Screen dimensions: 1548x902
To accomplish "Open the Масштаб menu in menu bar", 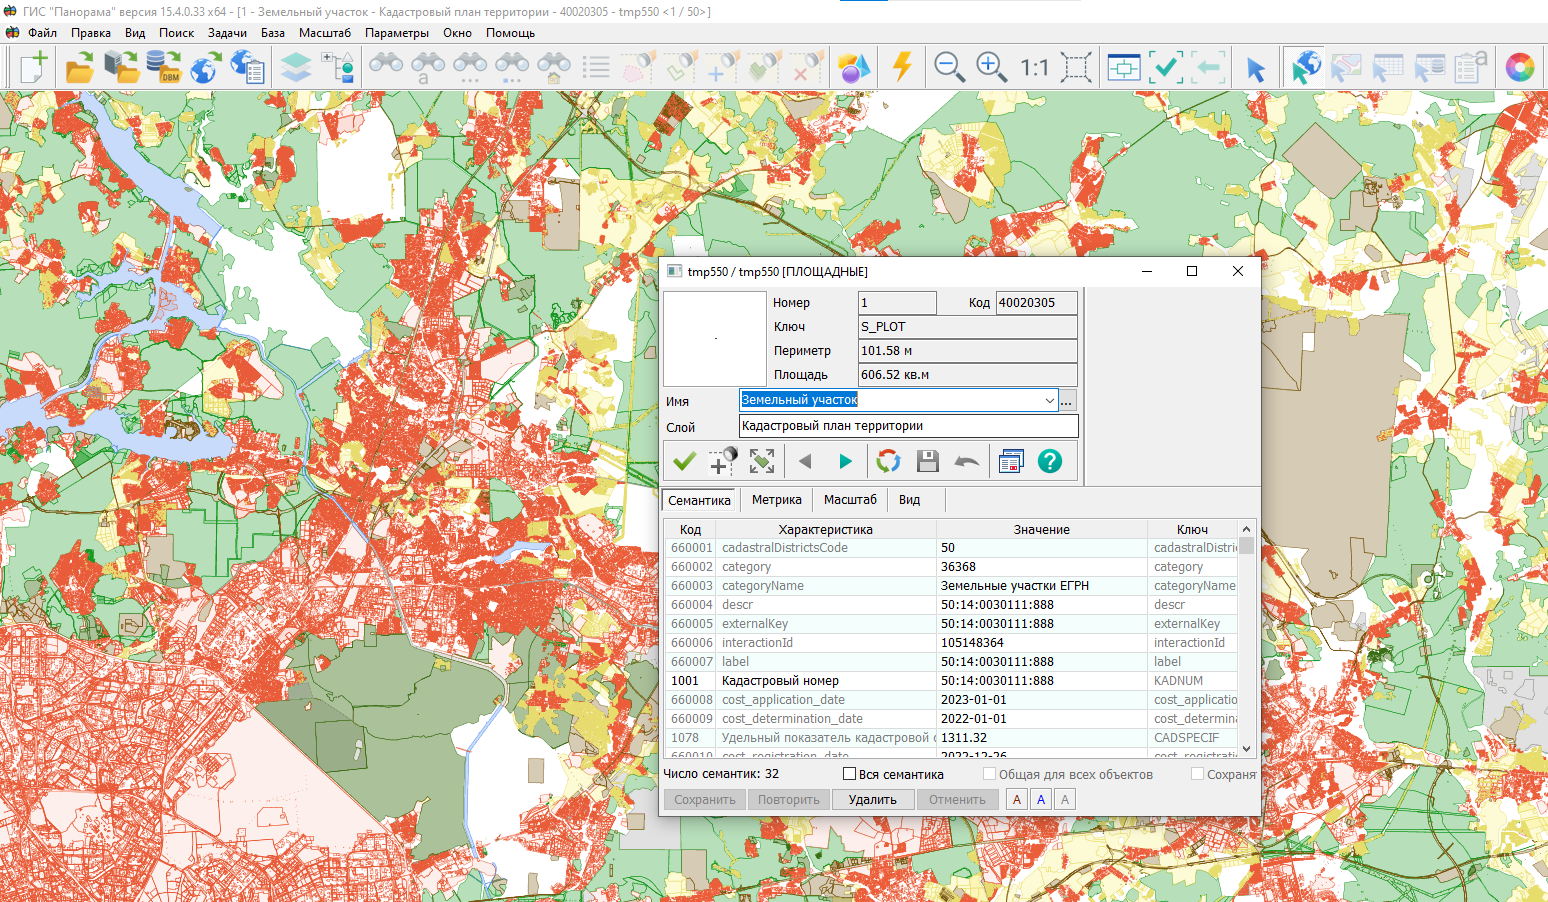I will point(325,33).
